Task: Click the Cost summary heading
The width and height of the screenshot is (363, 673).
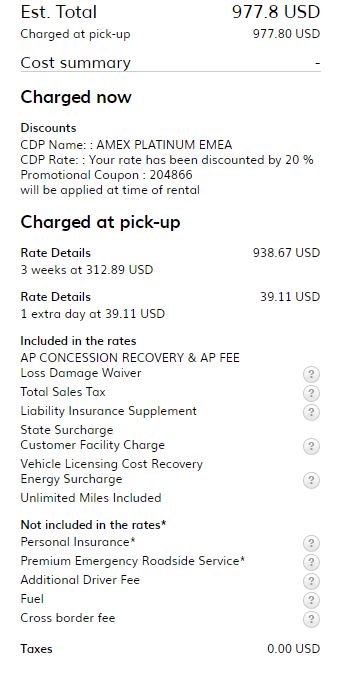Action: click(x=76, y=63)
